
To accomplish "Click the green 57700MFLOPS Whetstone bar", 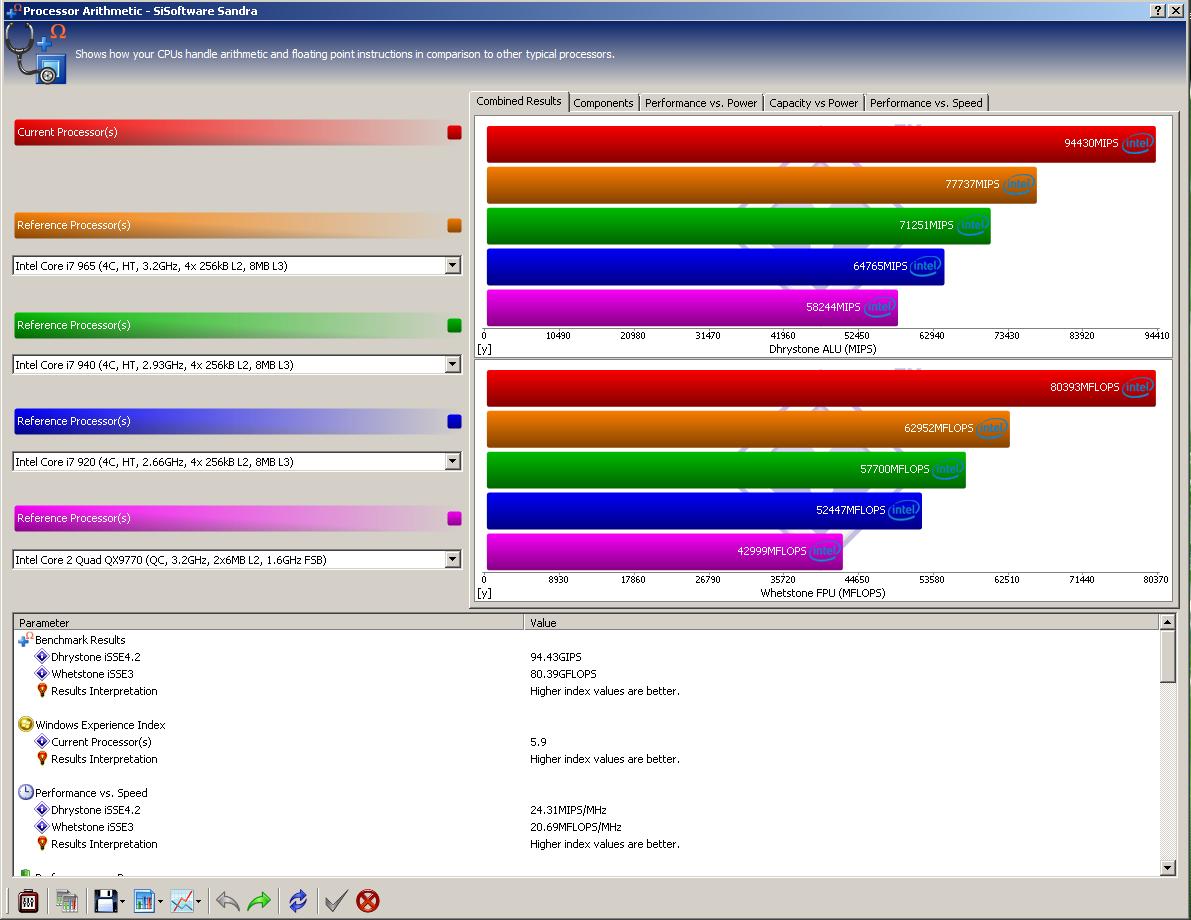I will point(726,469).
